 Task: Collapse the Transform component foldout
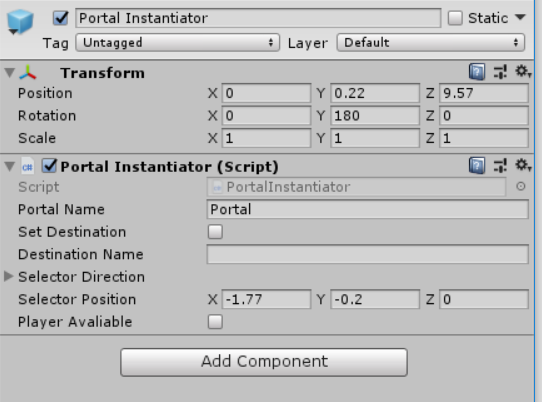[10, 73]
